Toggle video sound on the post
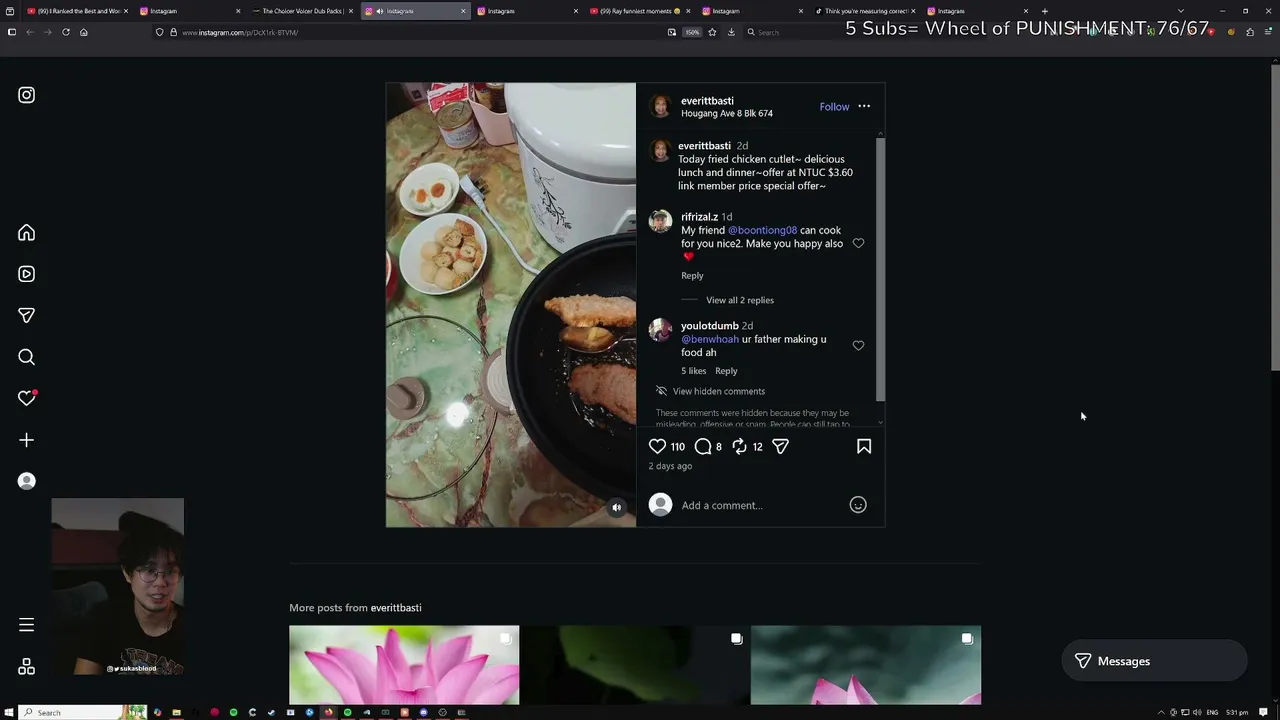 (x=617, y=508)
